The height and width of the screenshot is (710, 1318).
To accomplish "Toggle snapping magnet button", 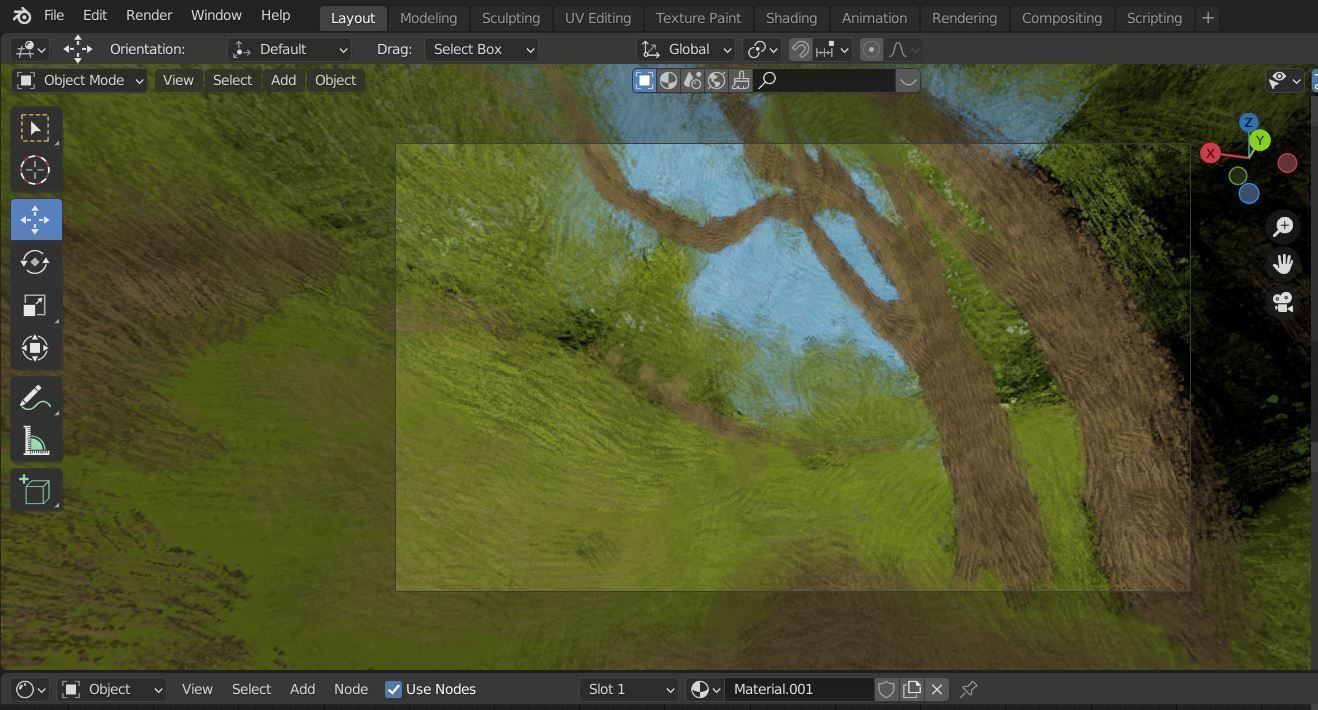I will point(800,49).
